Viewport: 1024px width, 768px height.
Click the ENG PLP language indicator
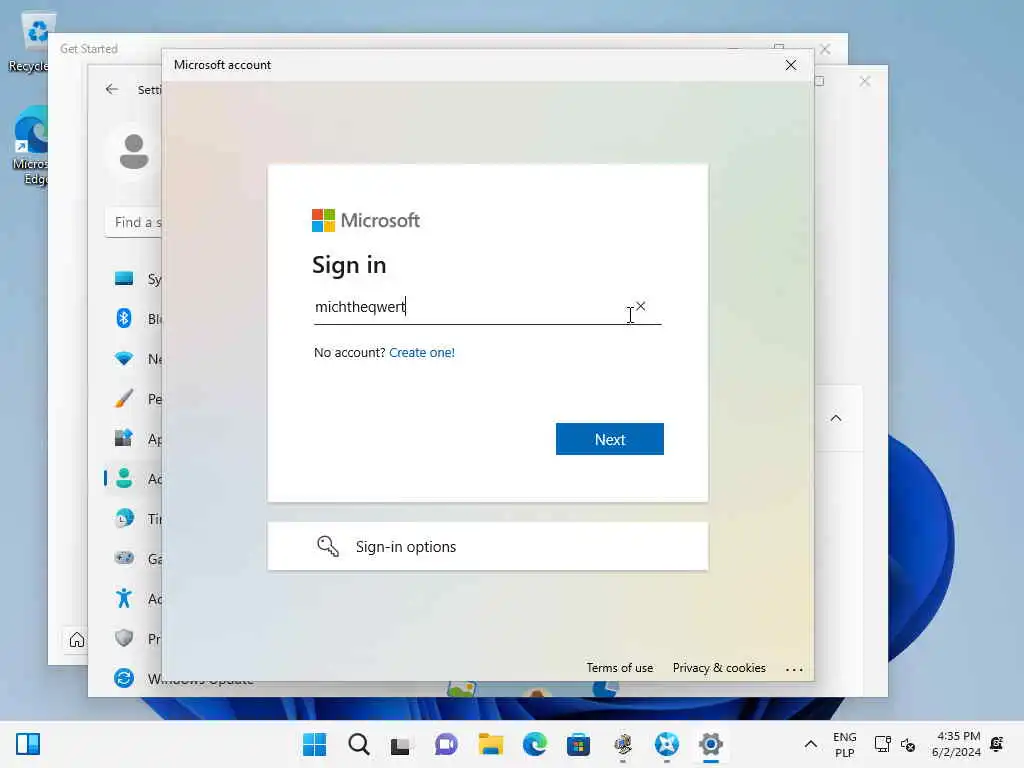point(844,744)
